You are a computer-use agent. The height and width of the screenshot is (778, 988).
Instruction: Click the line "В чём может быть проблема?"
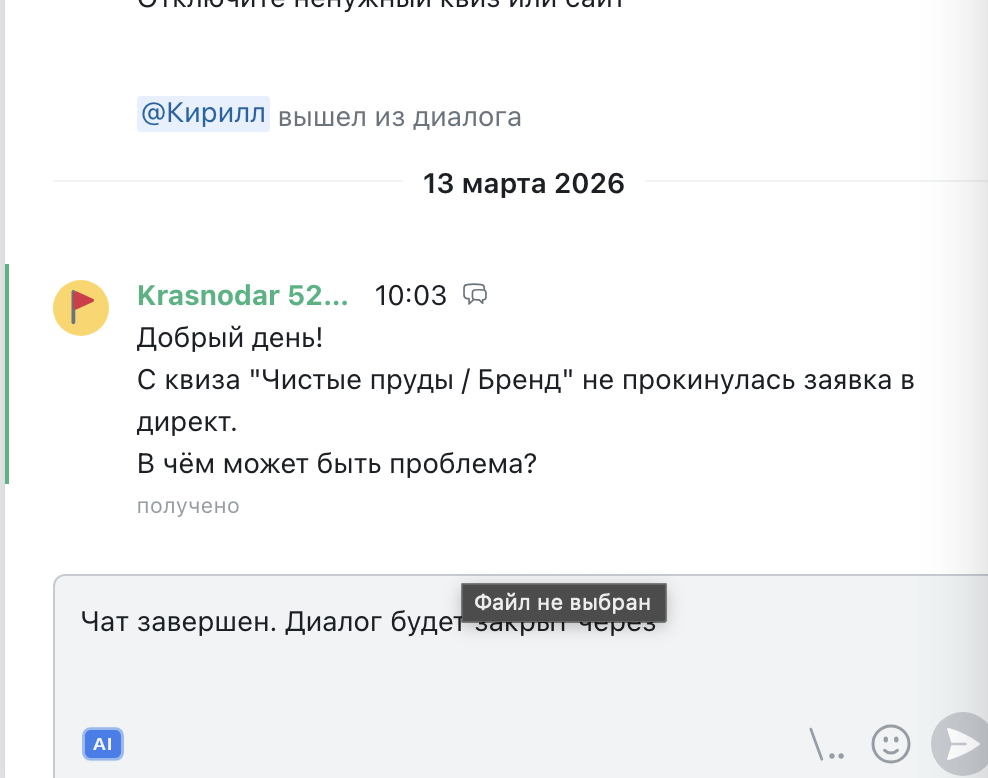point(336,464)
